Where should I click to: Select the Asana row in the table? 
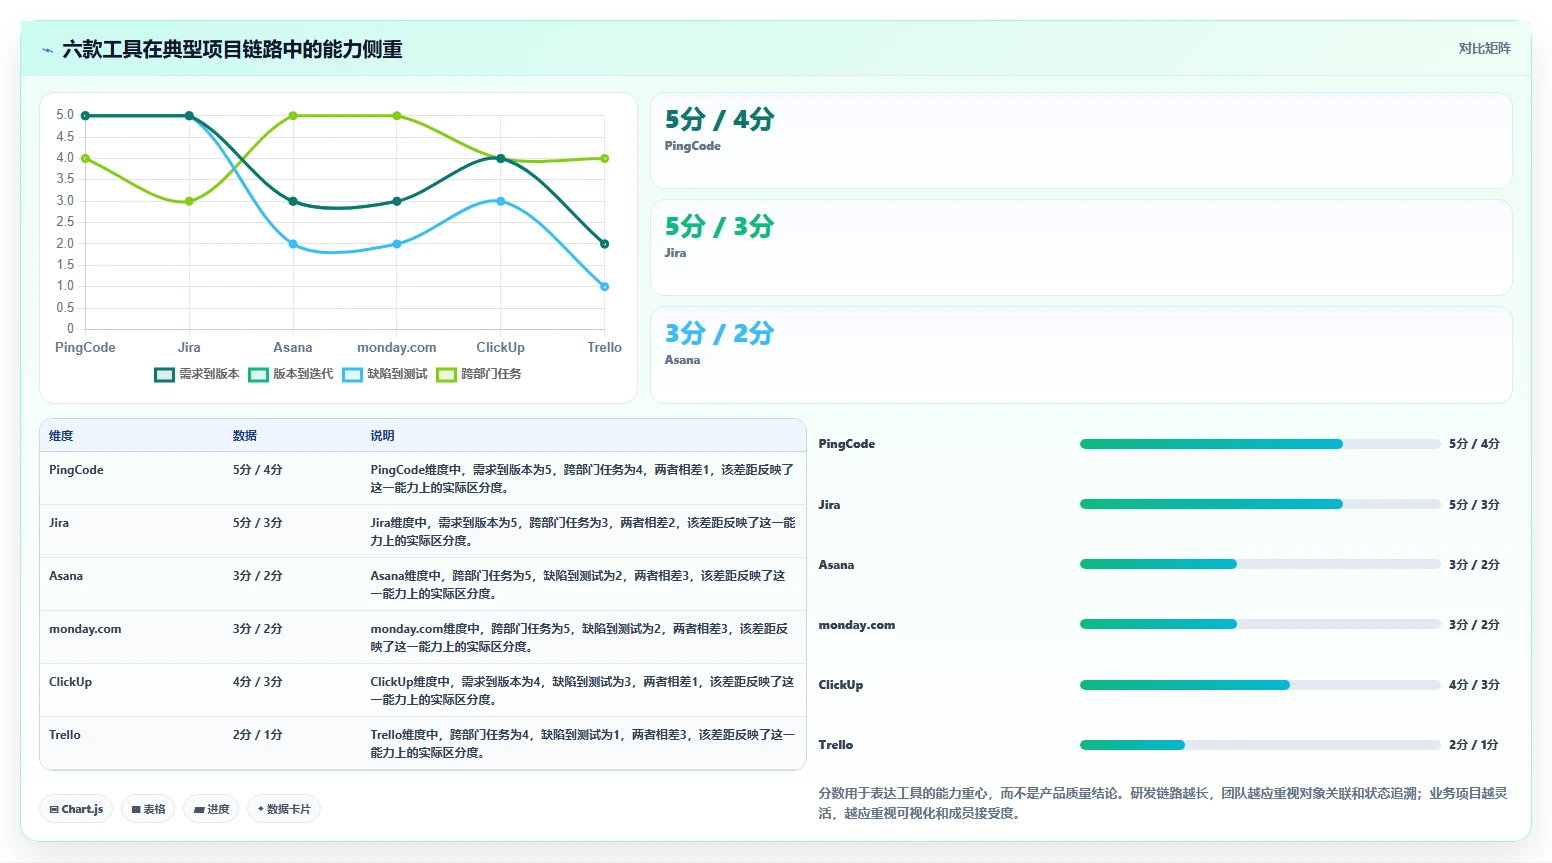(x=423, y=584)
